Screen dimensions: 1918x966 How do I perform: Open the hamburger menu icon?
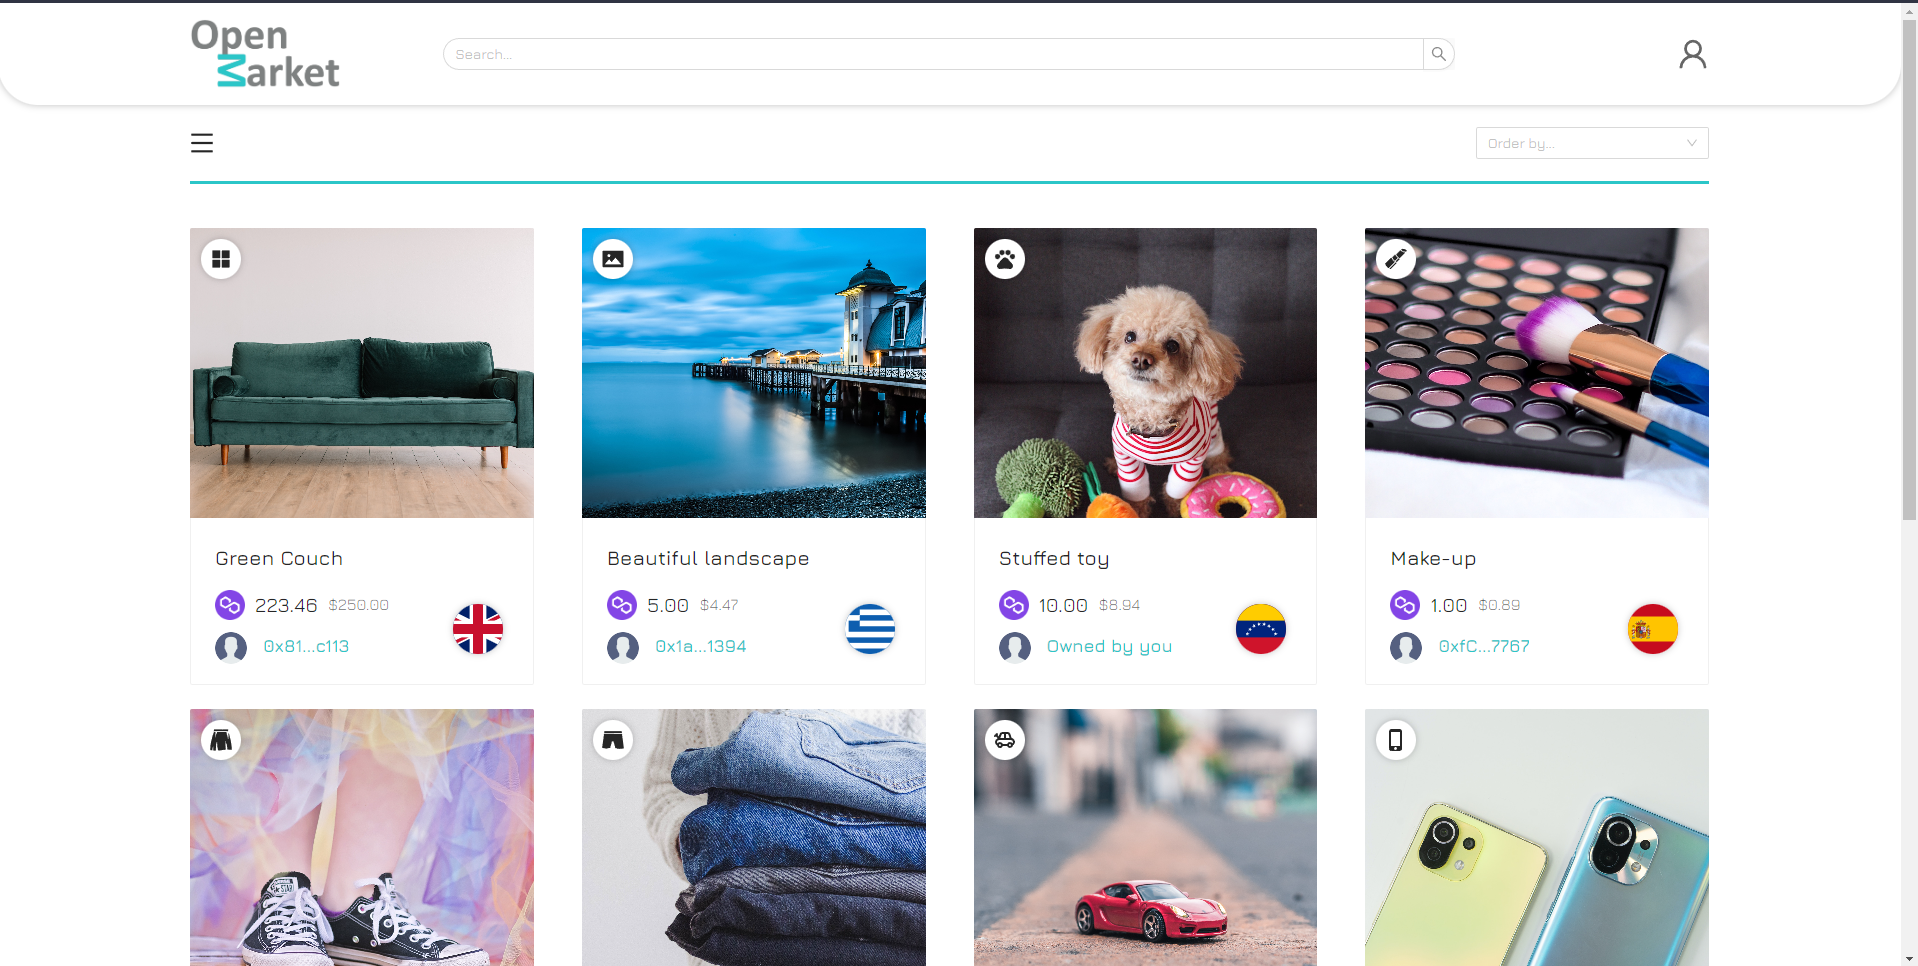coord(202,143)
